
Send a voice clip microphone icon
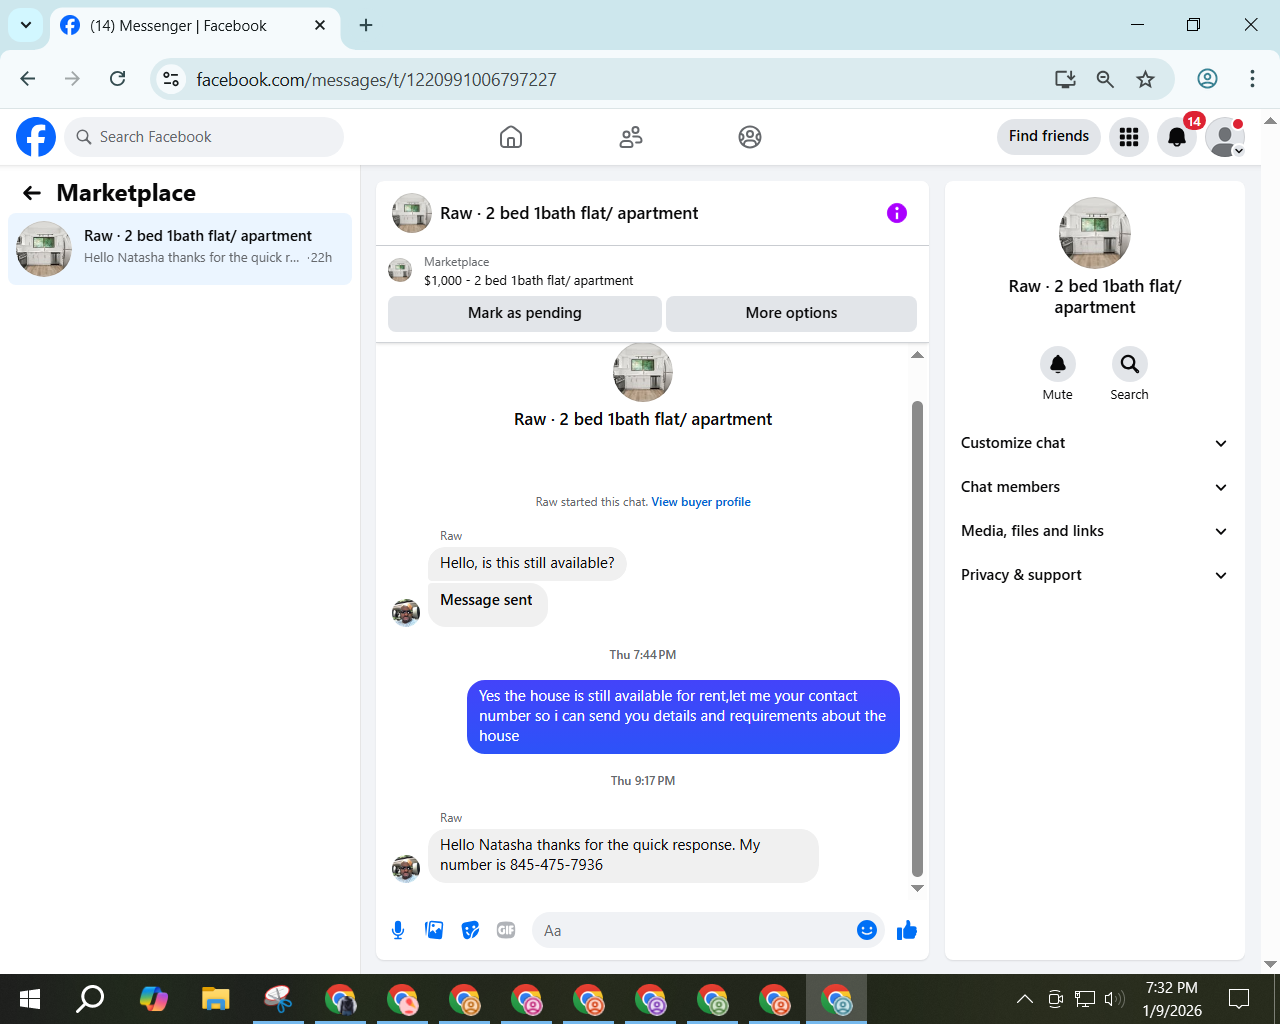click(x=398, y=930)
